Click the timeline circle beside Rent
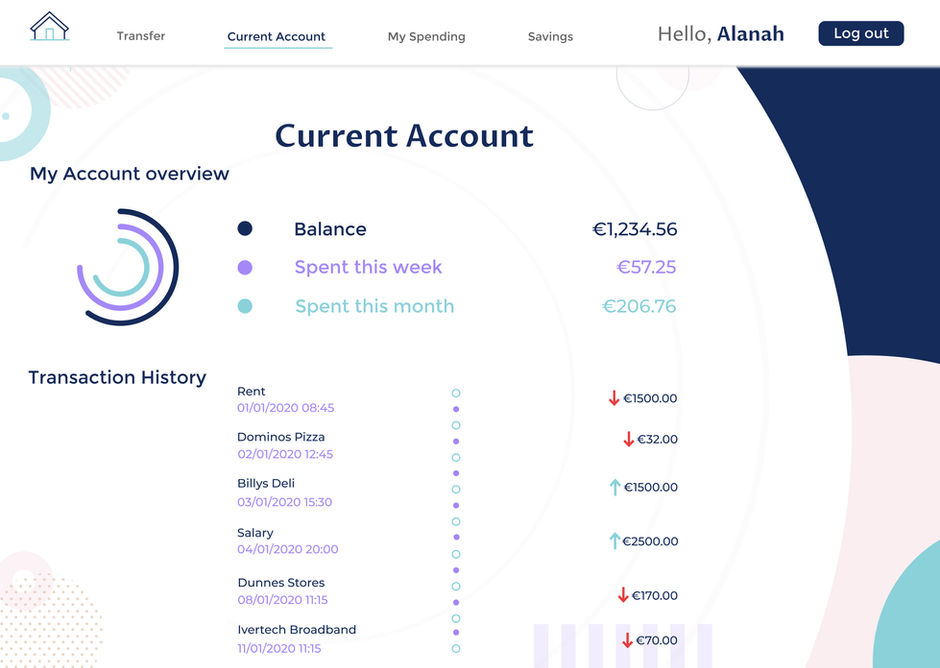Screen dimensions: 940x668 (x=456, y=394)
